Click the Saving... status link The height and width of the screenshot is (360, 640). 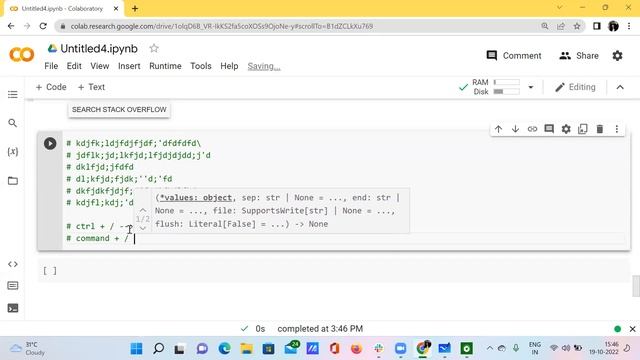[x=264, y=66]
